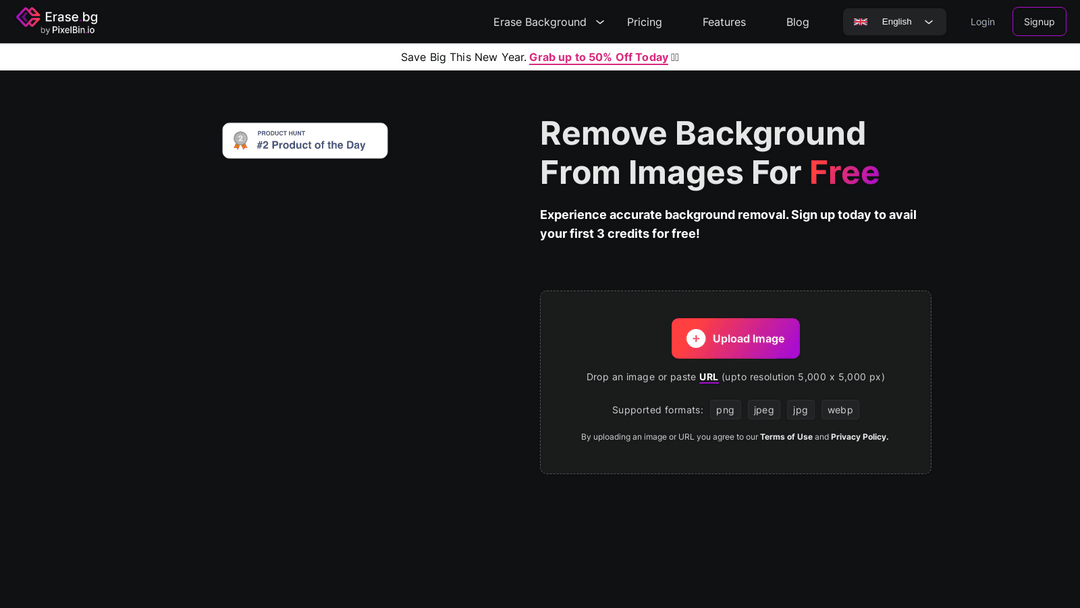The image size is (1080, 608).
Task: Select the jpeg format tag
Action: click(x=764, y=410)
